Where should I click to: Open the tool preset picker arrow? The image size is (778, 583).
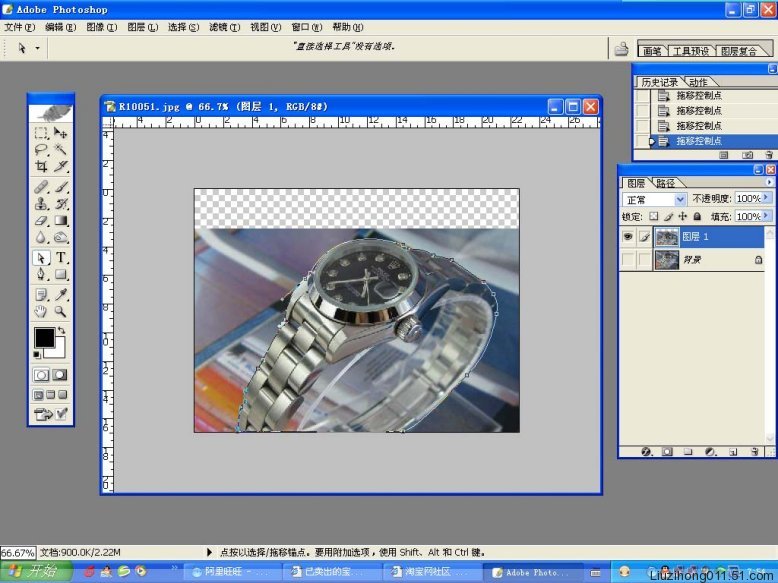tap(37, 48)
